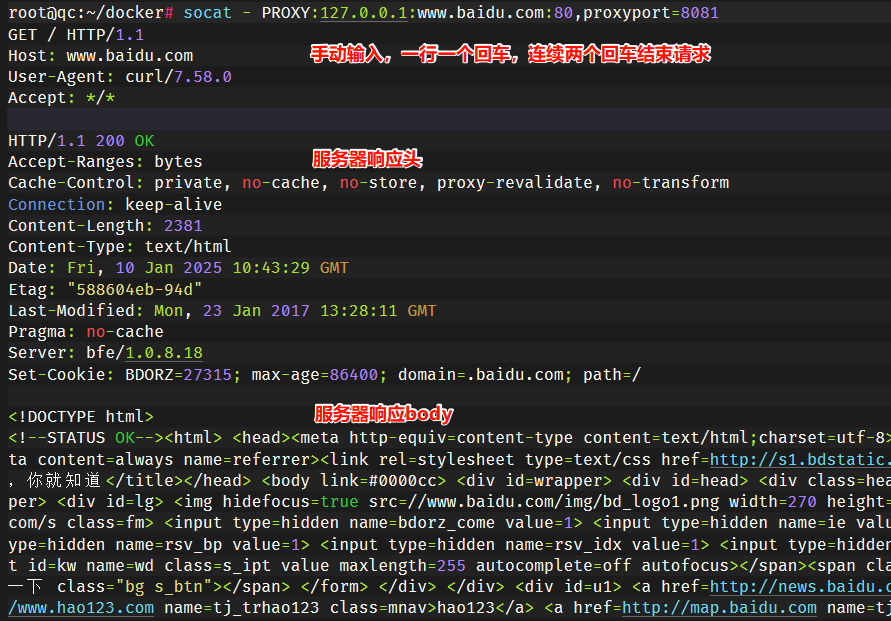Click the 'Accept: */*' header line
This screenshot has width=891, height=621.
point(61,98)
